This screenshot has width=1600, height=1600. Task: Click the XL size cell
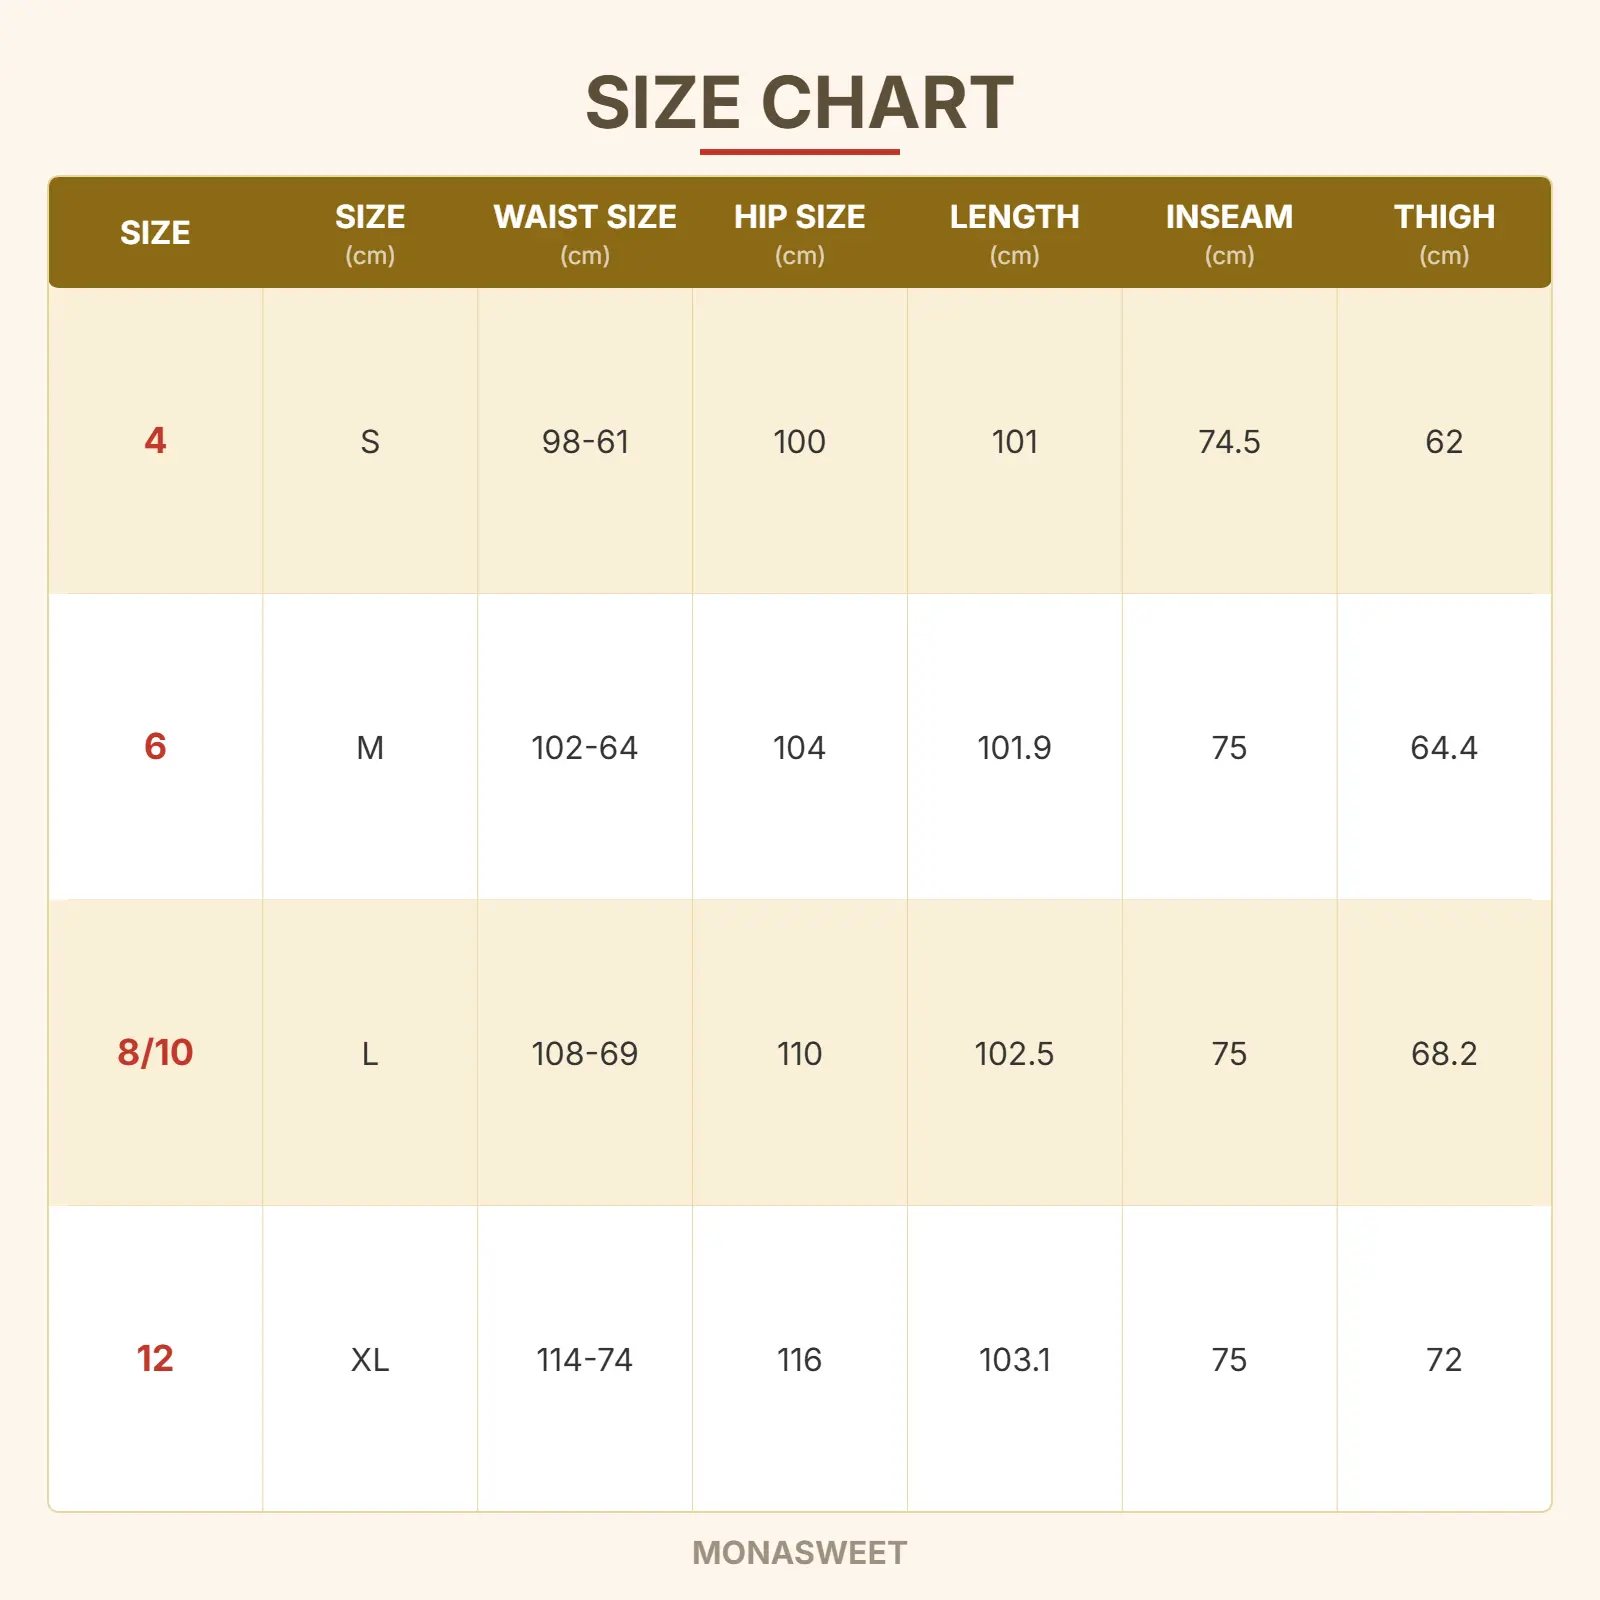point(370,1360)
